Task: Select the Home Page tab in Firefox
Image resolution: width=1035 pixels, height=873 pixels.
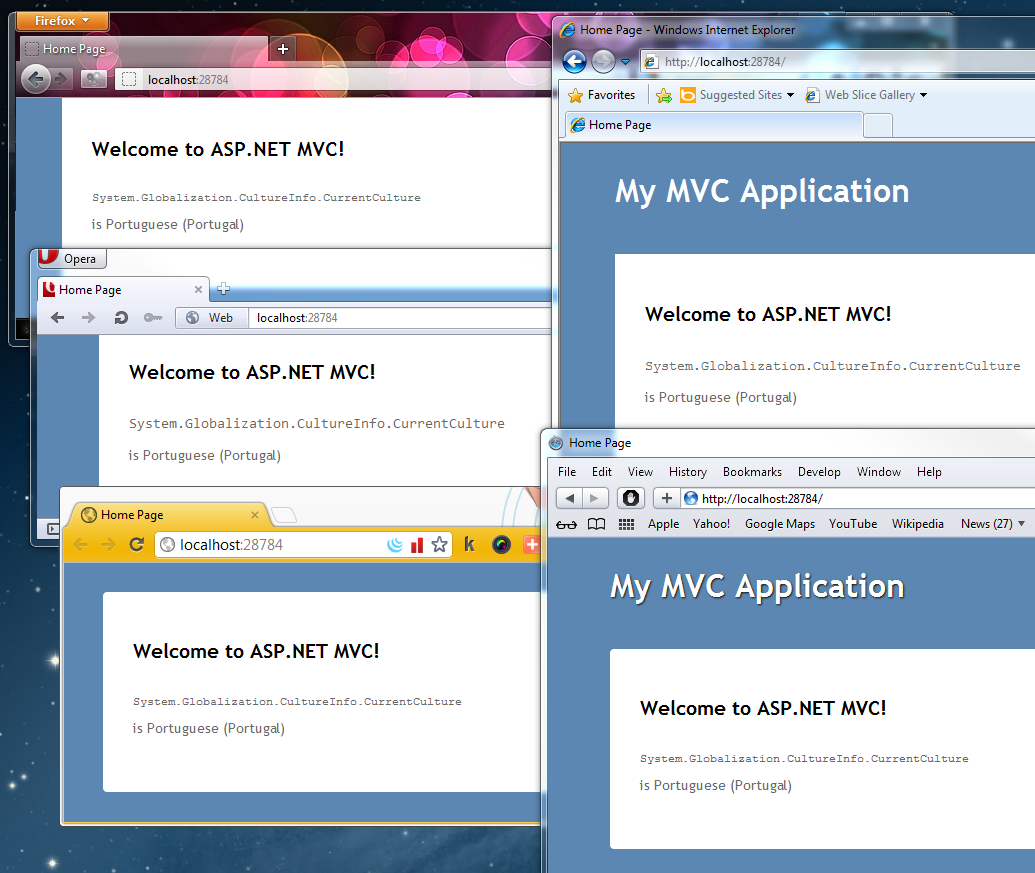Action: tap(145, 49)
